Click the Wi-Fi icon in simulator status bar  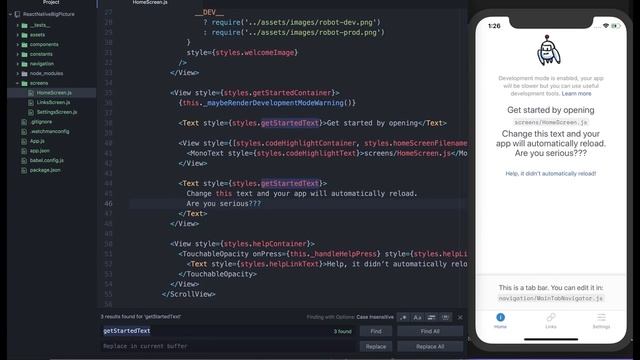point(606,26)
